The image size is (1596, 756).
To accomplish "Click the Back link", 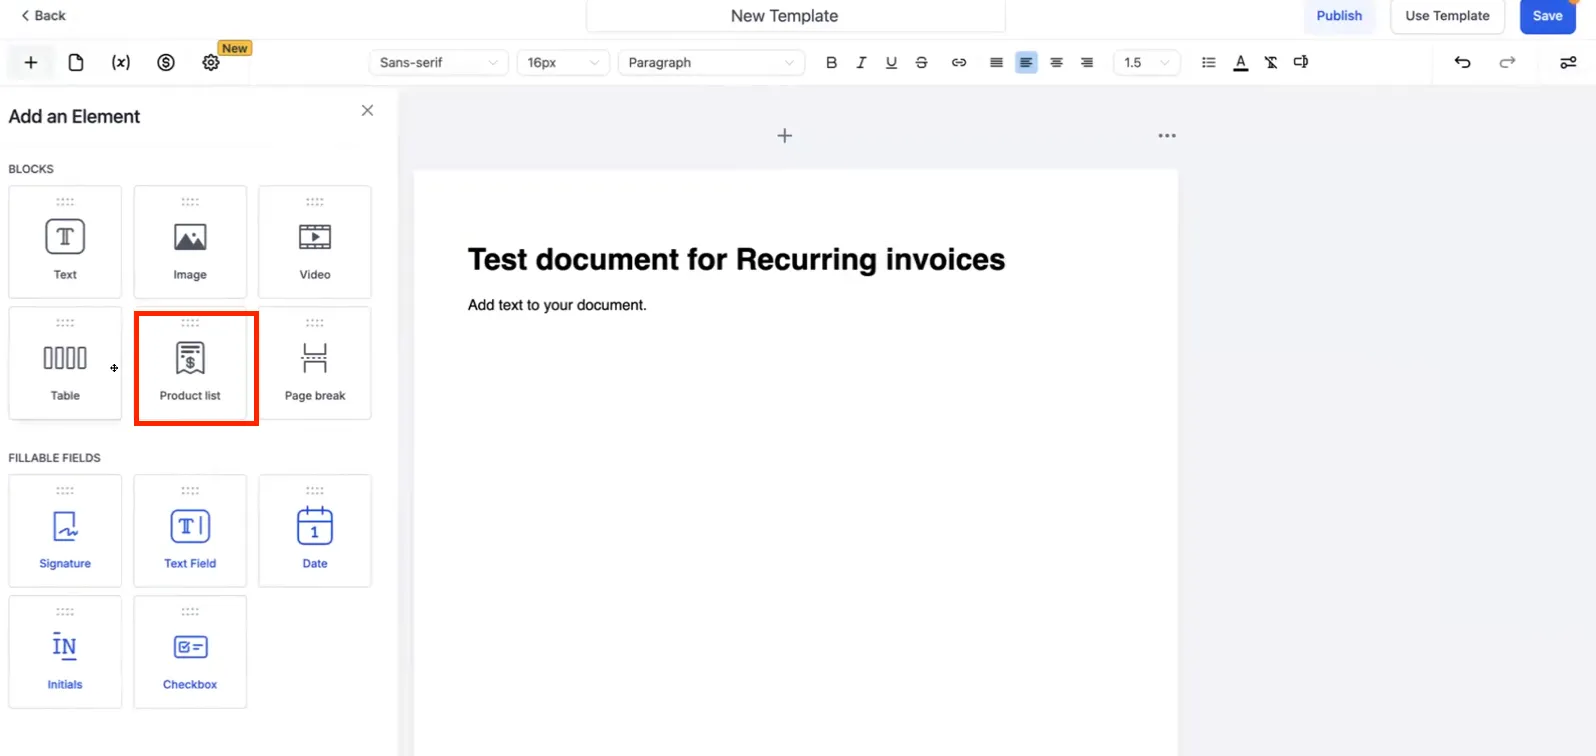I will [43, 15].
